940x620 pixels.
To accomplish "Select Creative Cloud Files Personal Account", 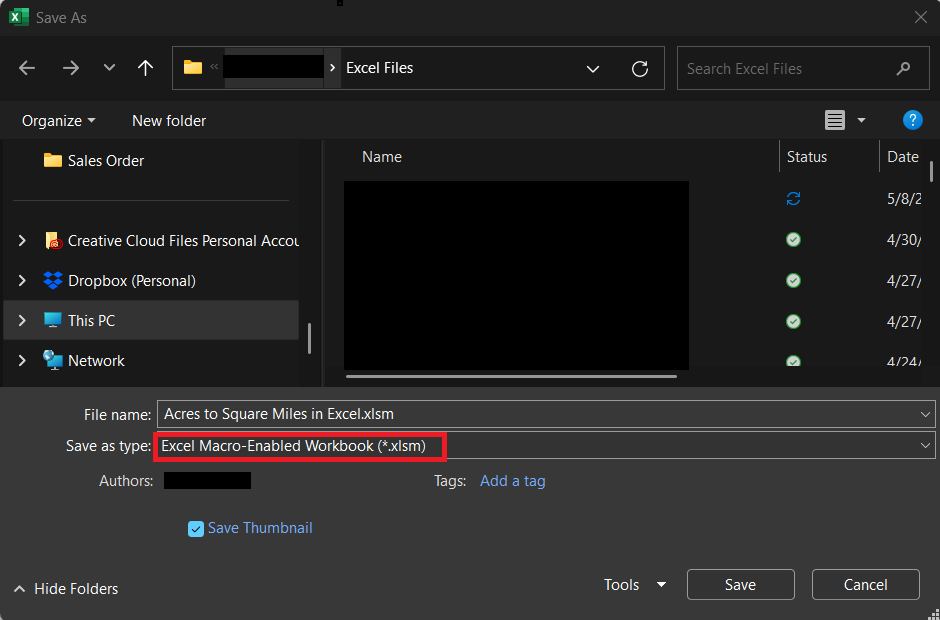I will coord(183,240).
